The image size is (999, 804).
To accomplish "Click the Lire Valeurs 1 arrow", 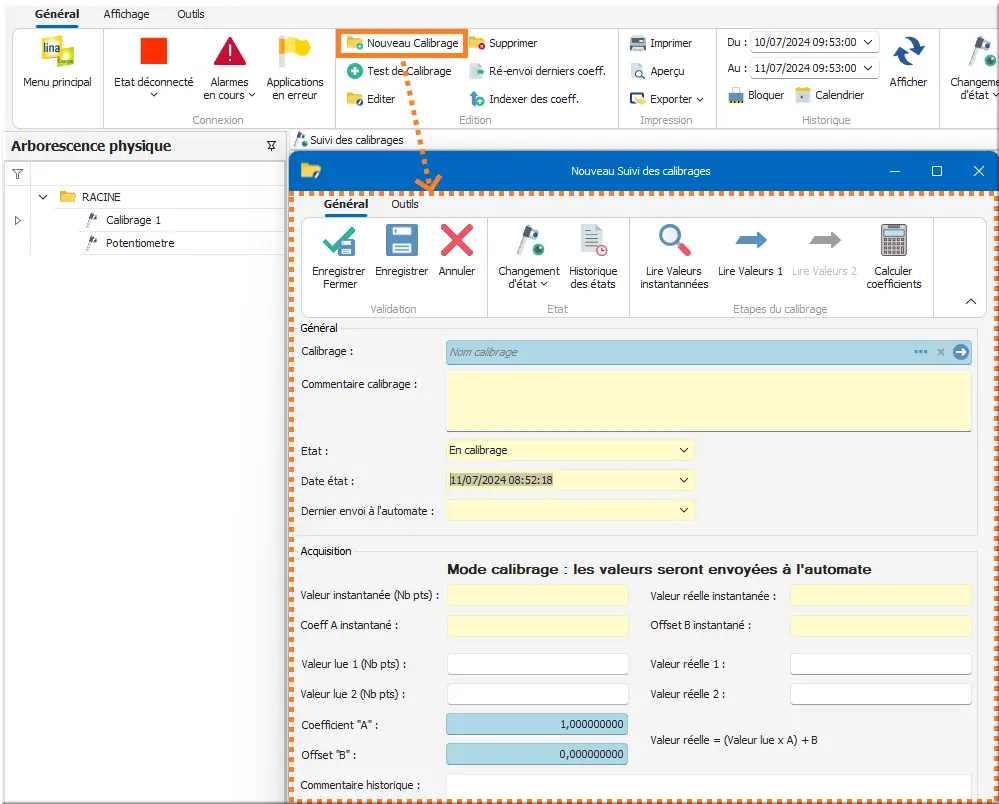I will click(x=751, y=240).
